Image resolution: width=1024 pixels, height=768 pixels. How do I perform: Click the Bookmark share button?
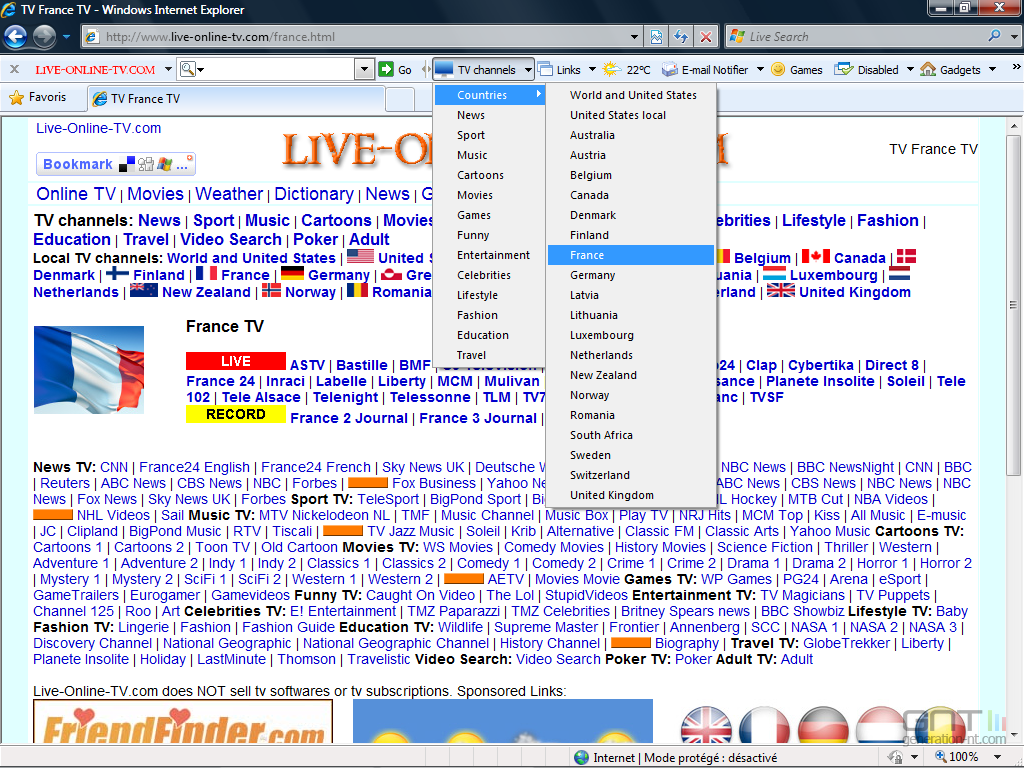(x=116, y=164)
